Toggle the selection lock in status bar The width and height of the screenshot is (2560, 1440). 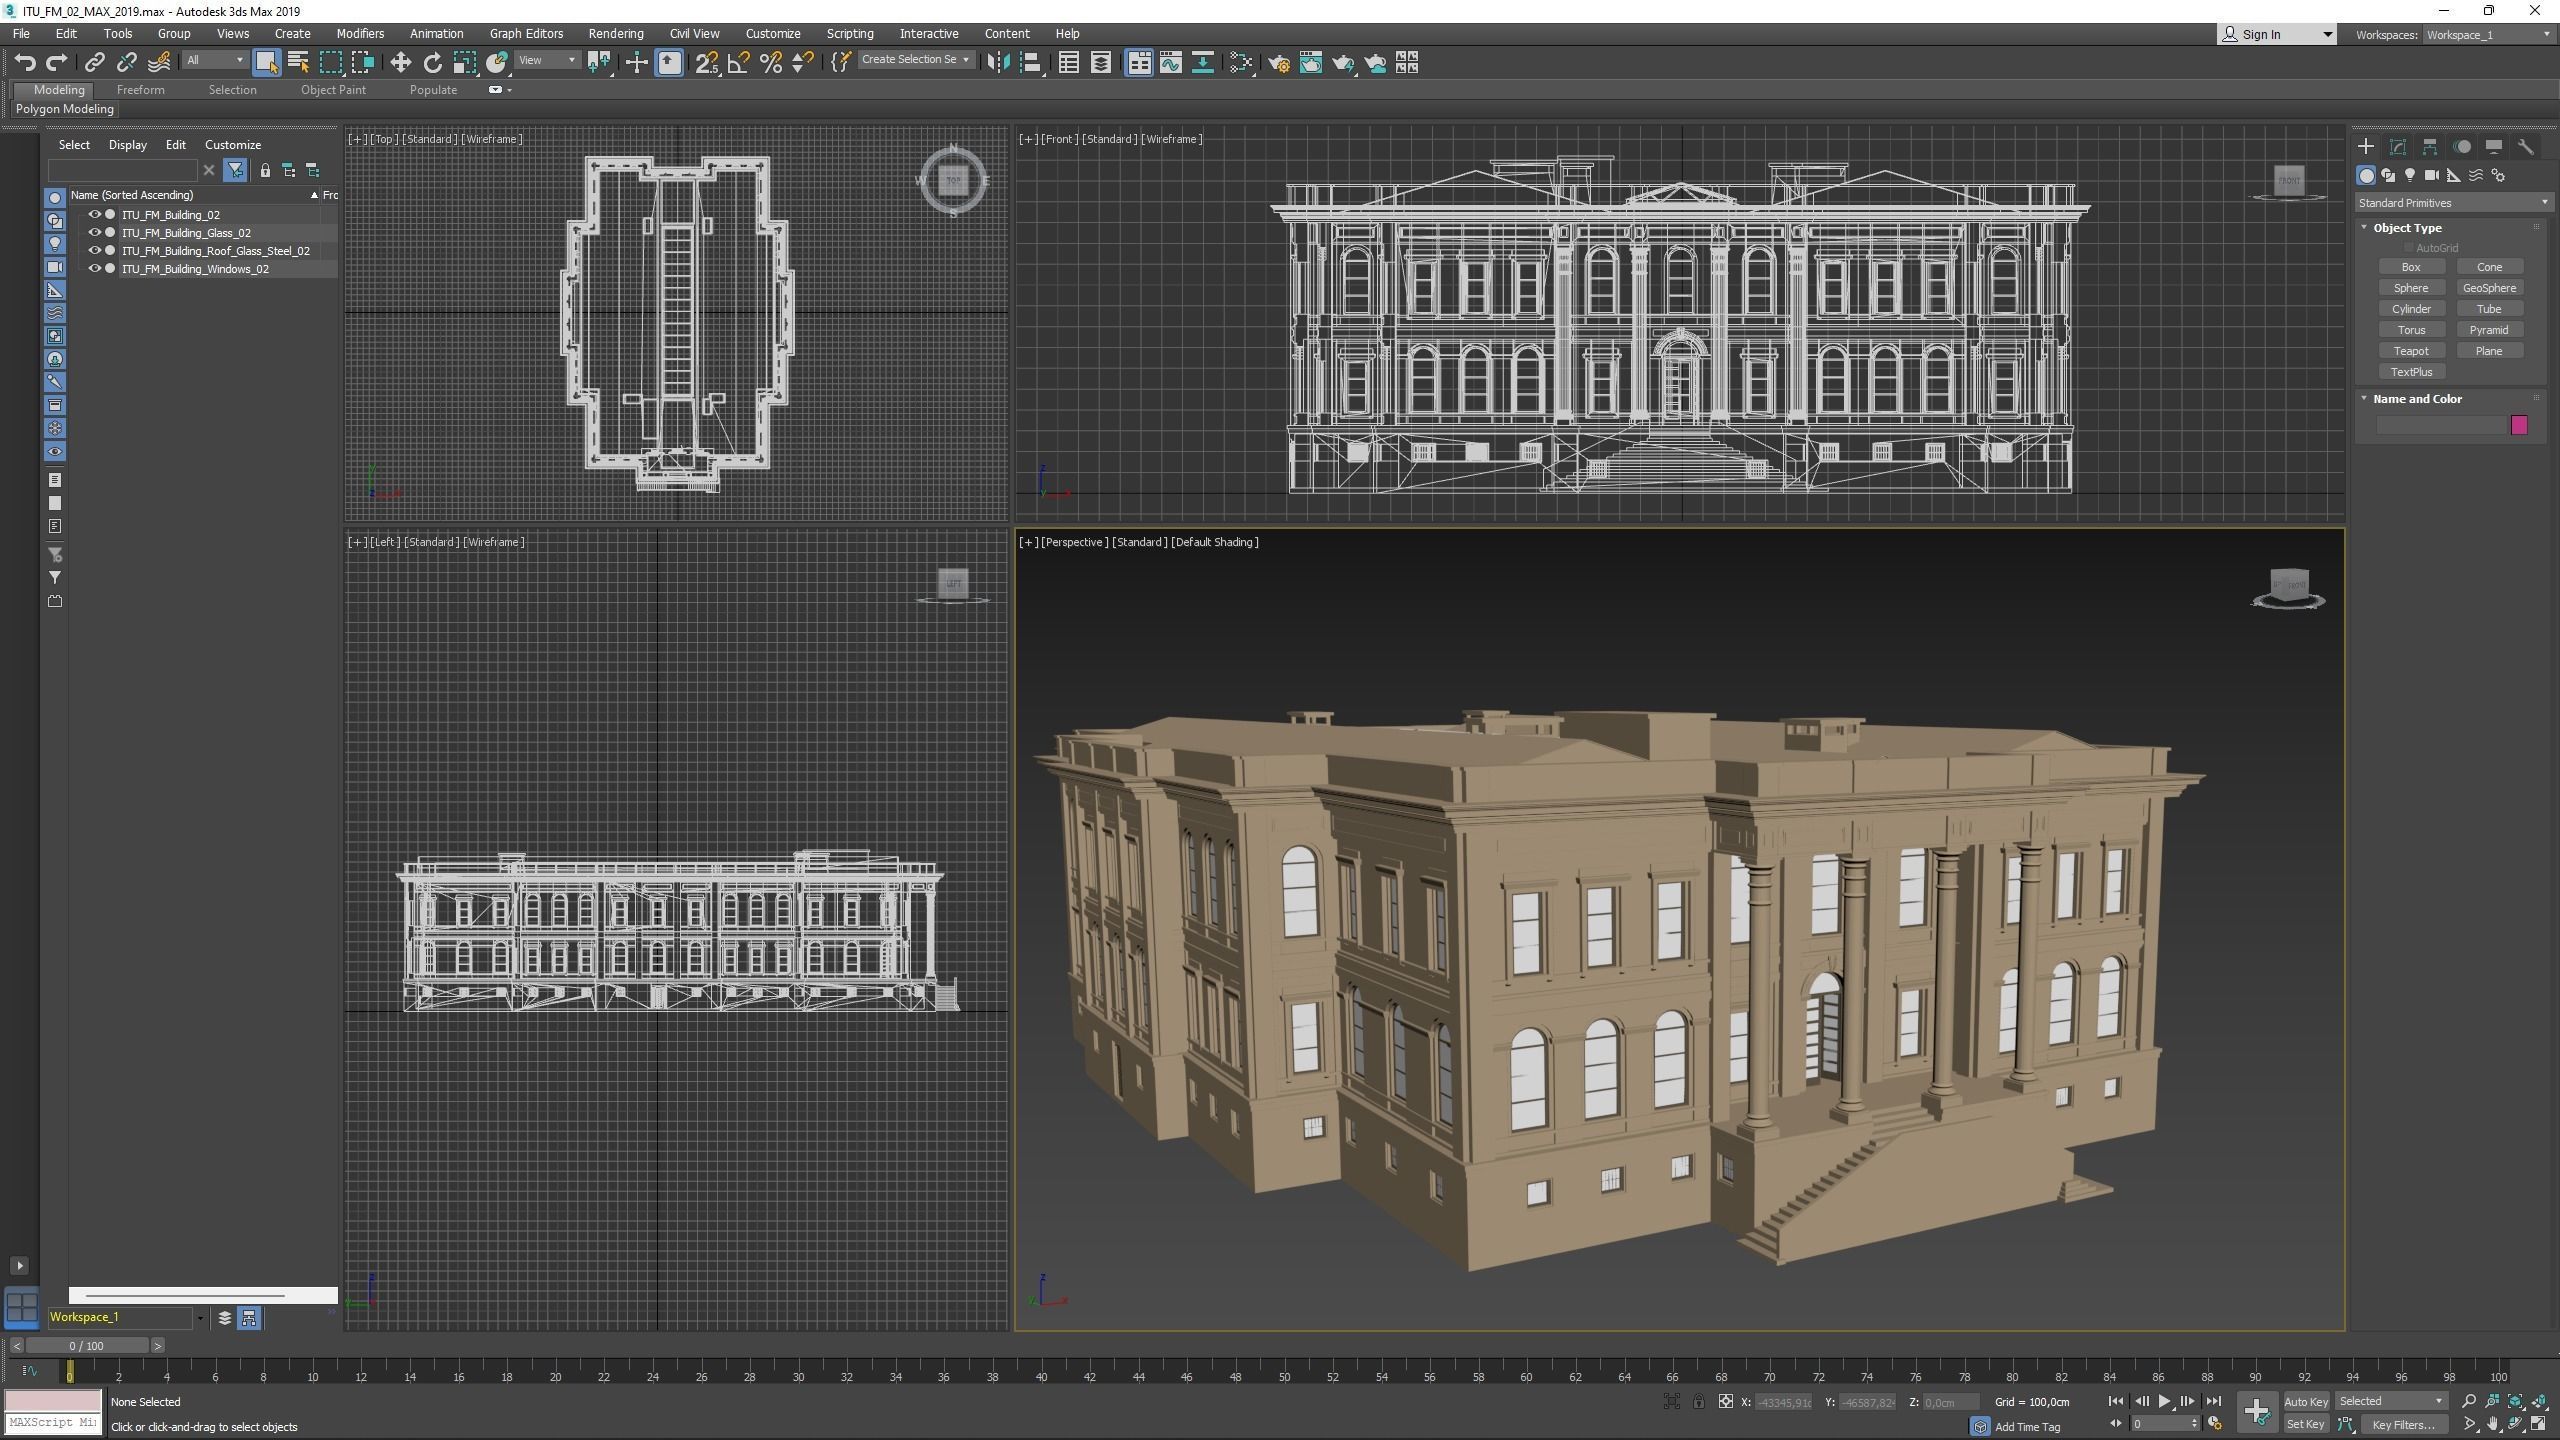1698,1402
